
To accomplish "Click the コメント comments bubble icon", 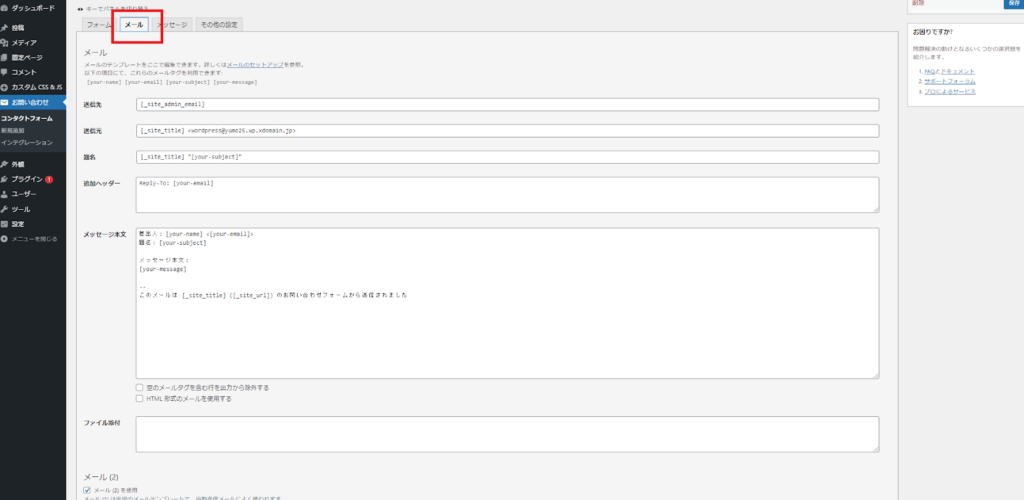I will pos(5,72).
